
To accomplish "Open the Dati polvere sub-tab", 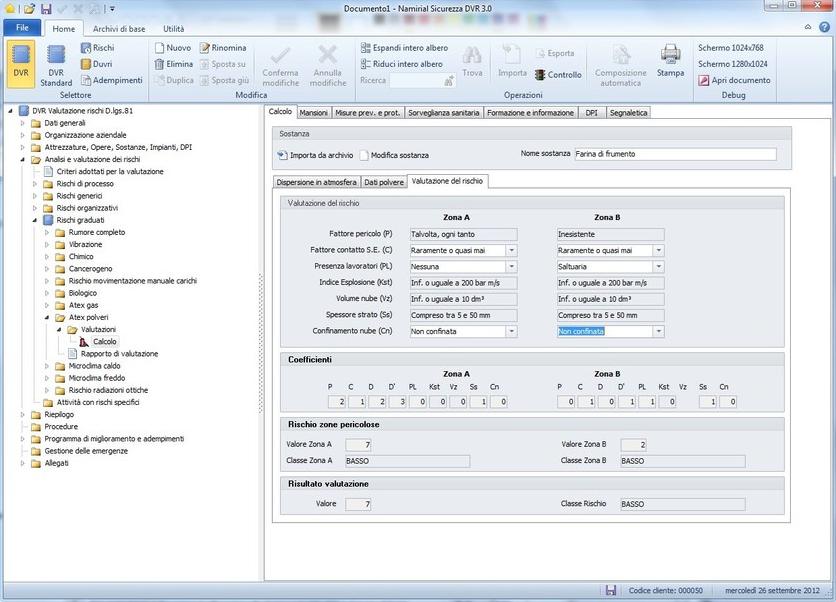I will pyautogui.click(x=383, y=182).
